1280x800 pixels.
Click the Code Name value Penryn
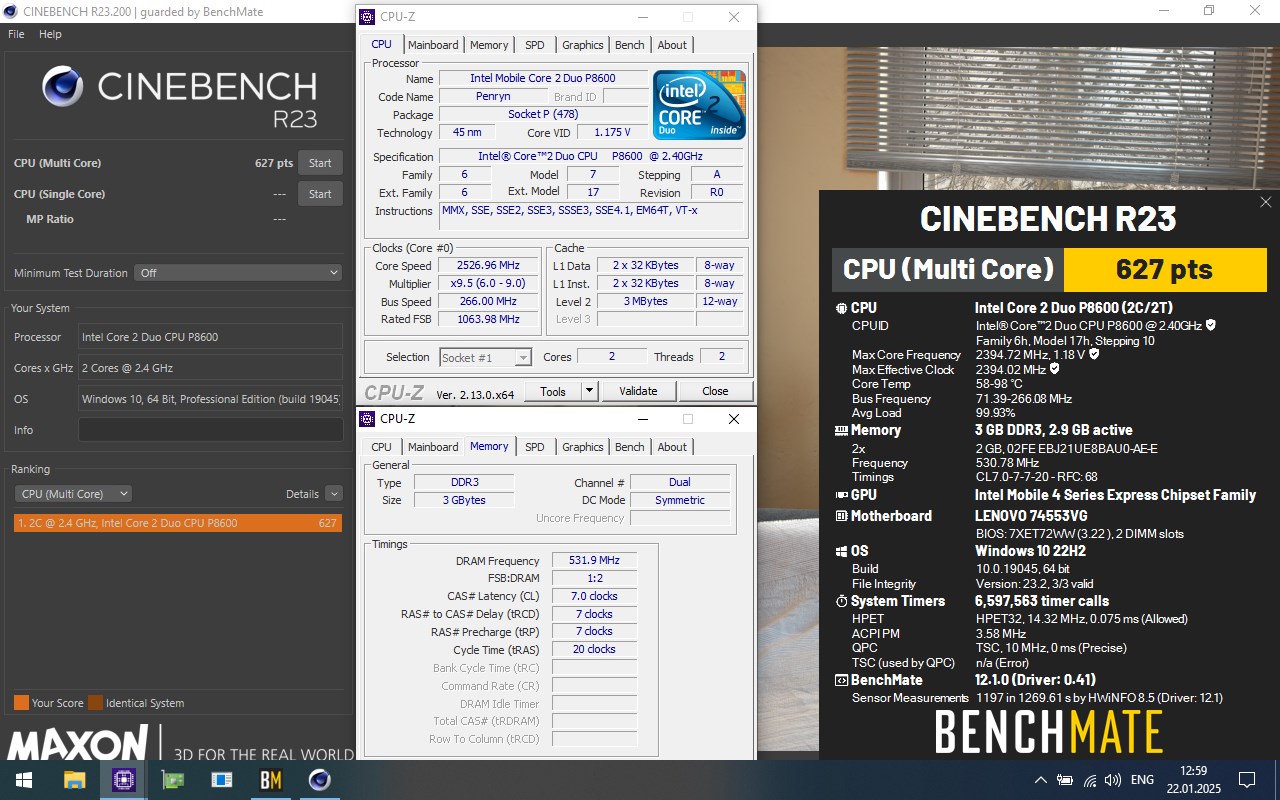(x=492, y=97)
